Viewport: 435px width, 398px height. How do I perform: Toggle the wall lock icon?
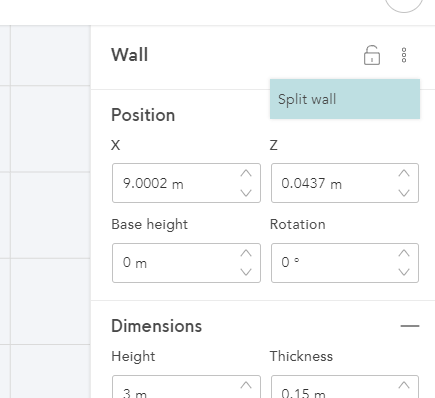[x=372, y=55]
